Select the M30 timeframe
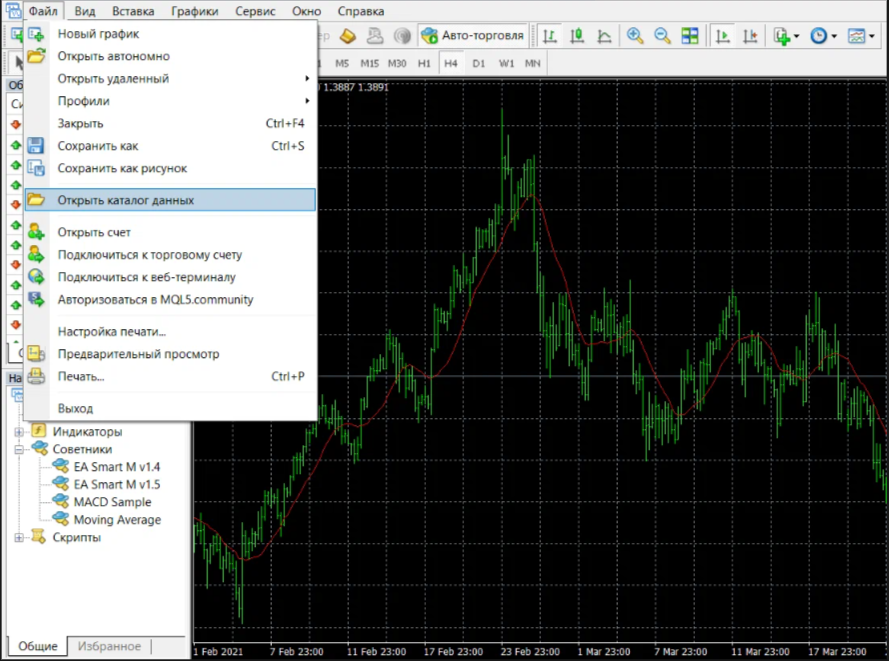 tap(397, 63)
